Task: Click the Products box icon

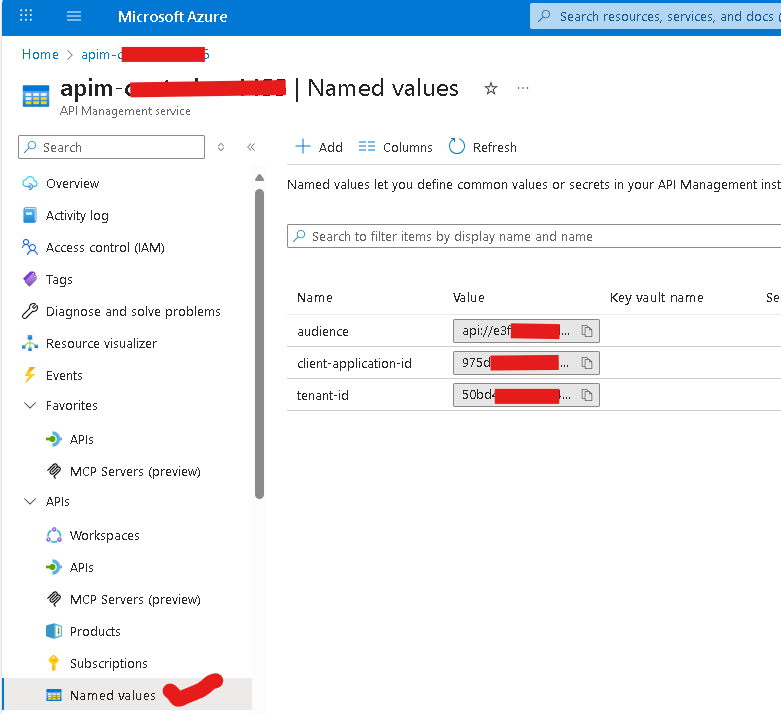Action: point(54,631)
